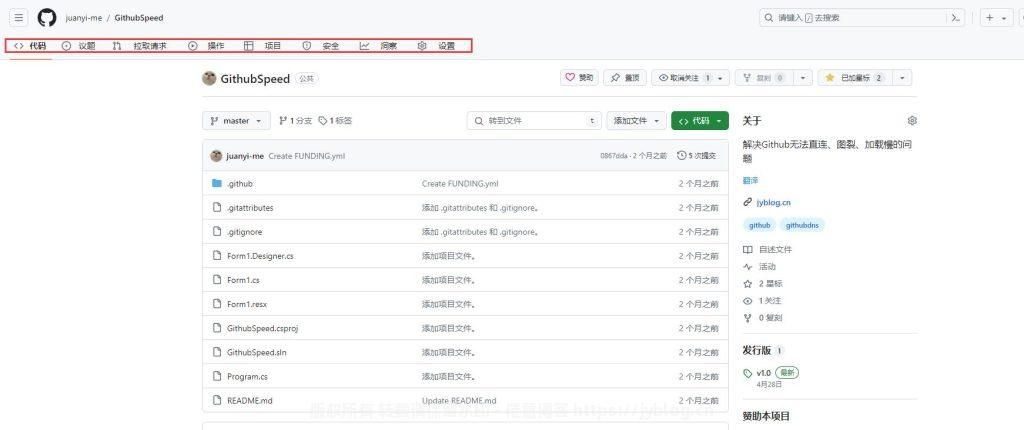The image size is (1024, 430).
Task: Click the githubdns topic tag
Action: coord(803,225)
